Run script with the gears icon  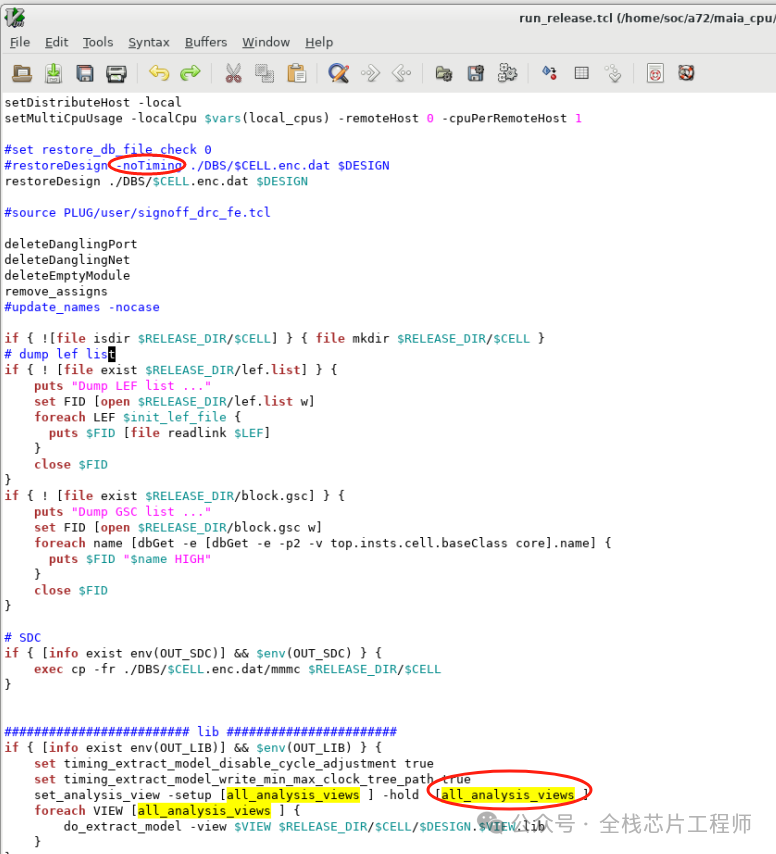coord(508,73)
